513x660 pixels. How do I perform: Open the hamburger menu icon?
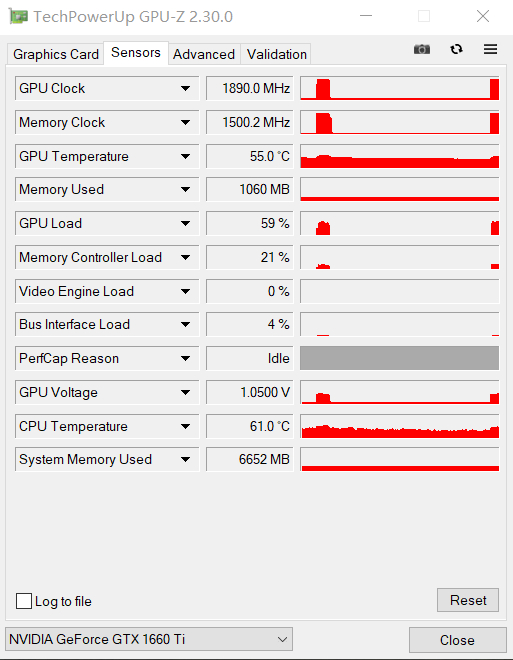click(x=490, y=49)
